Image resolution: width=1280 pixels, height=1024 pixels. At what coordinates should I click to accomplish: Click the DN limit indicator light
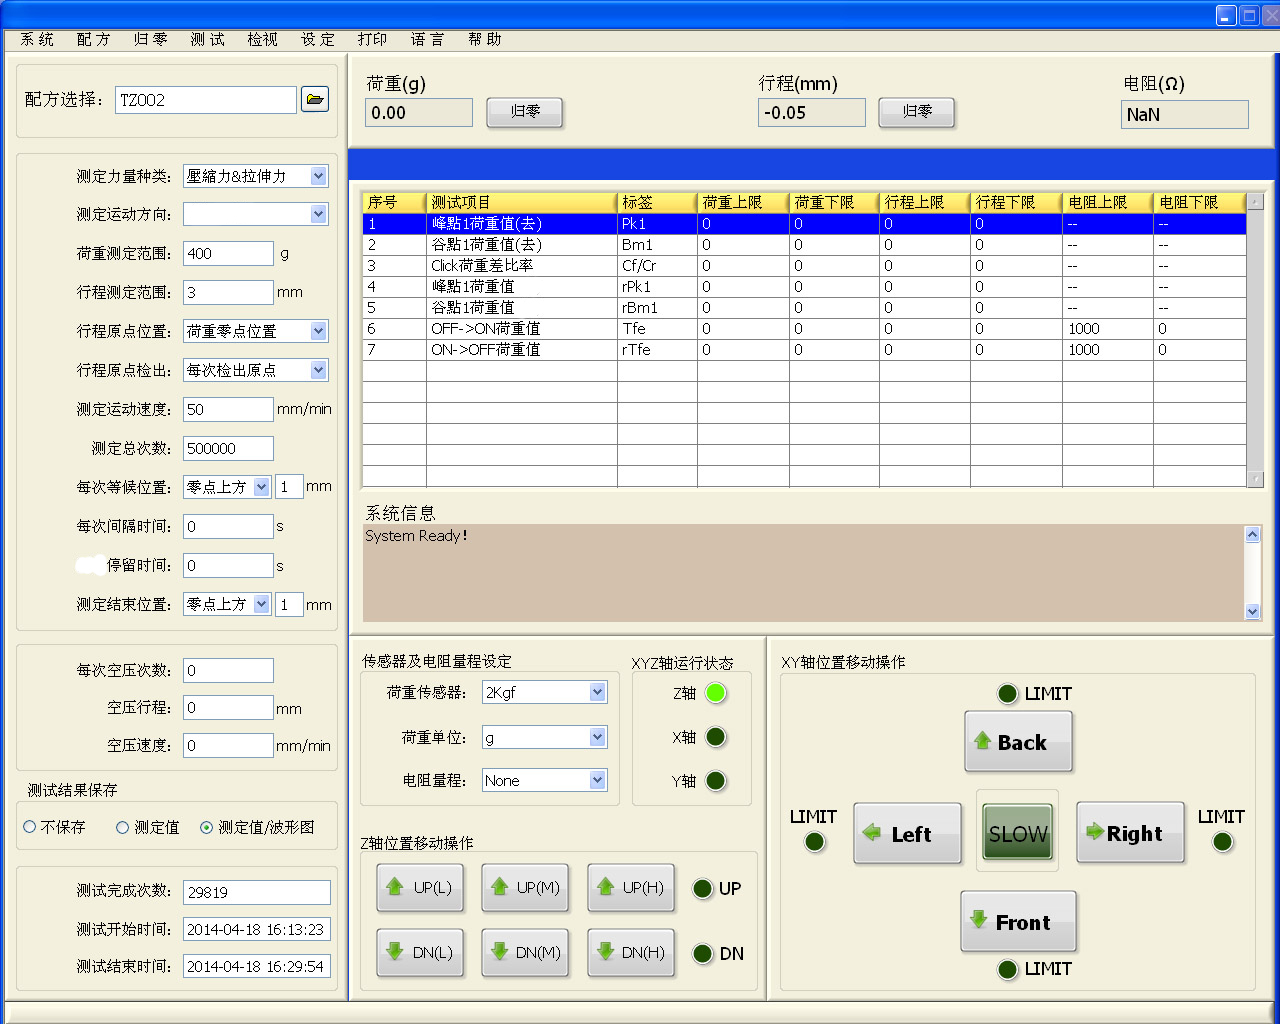[703, 953]
